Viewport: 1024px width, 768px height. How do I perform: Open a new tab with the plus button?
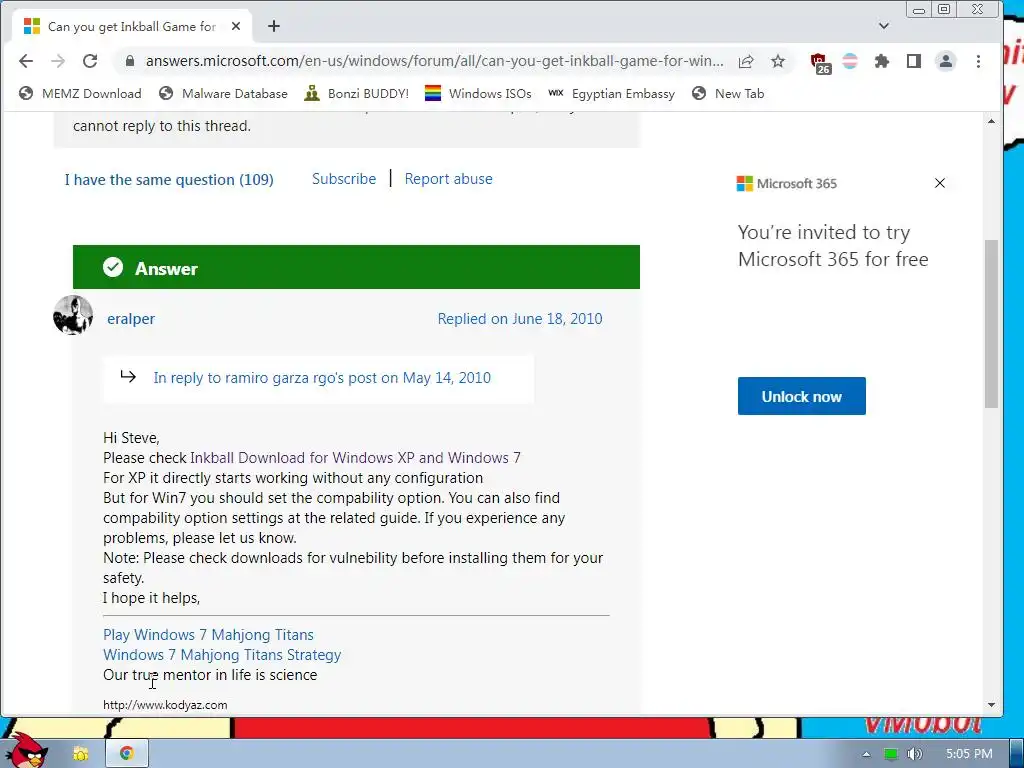274,26
